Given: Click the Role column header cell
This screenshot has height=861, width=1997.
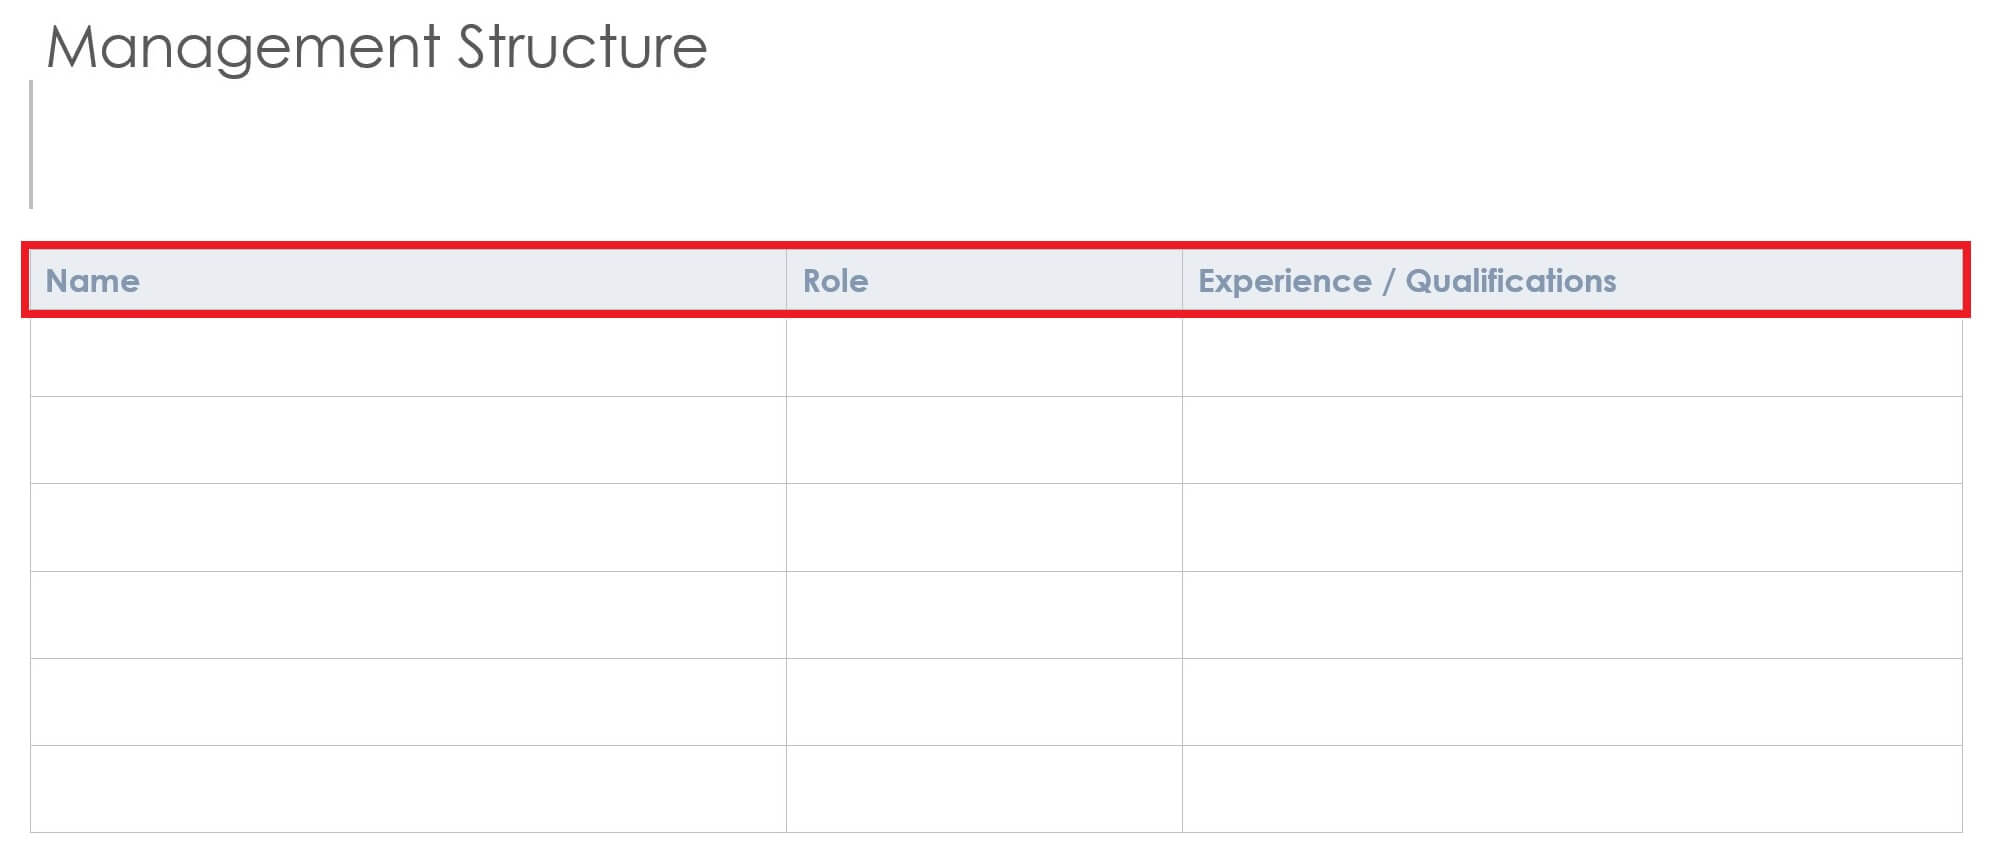Looking at the screenshot, I should pyautogui.click(x=984, y=281).
